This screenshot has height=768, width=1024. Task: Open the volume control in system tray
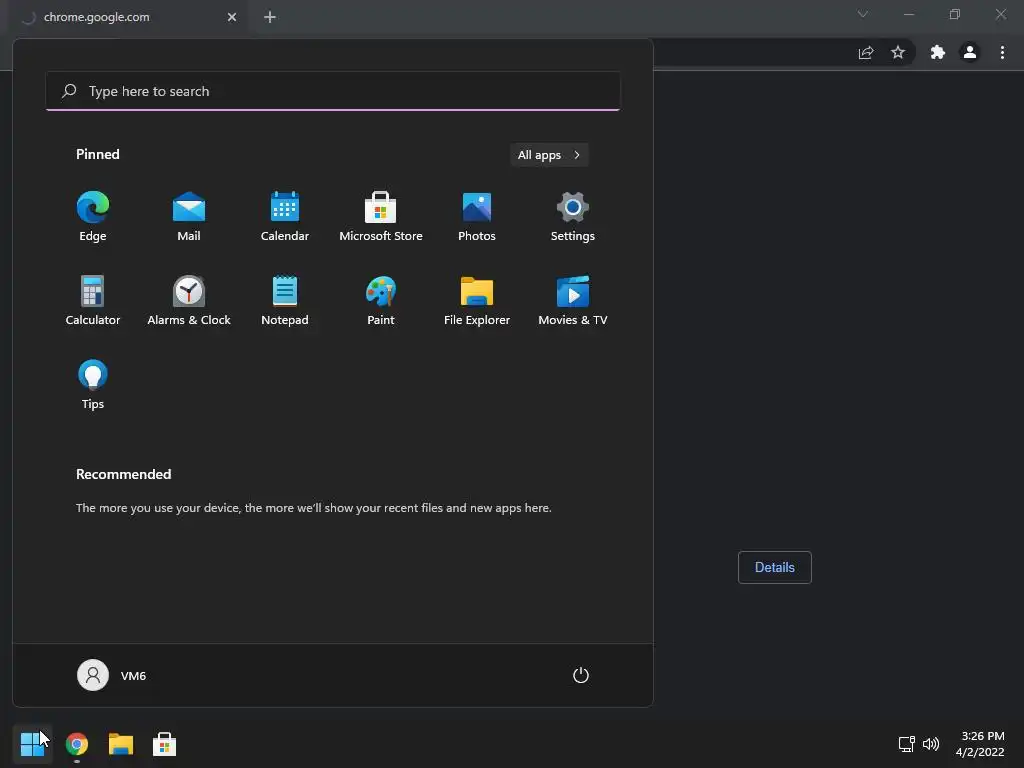(x=931, y=744)
